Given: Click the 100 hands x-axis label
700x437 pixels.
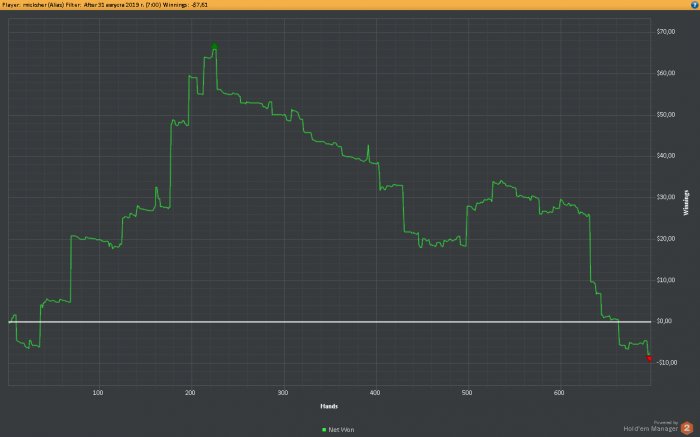Looking at the screenshot, I should (98, 393).
